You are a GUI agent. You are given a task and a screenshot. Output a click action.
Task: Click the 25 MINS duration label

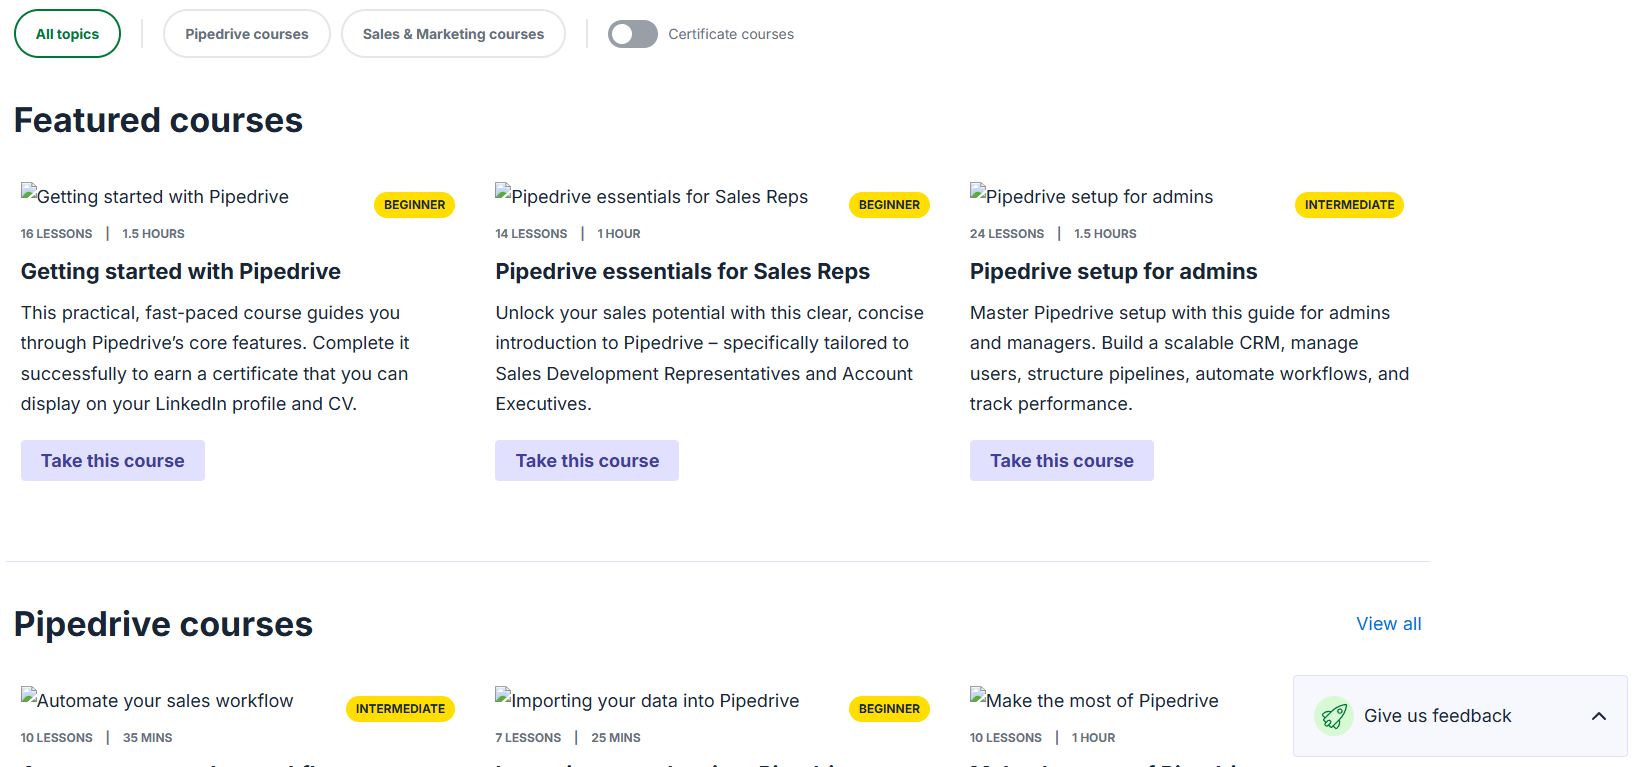click(616, 738)
